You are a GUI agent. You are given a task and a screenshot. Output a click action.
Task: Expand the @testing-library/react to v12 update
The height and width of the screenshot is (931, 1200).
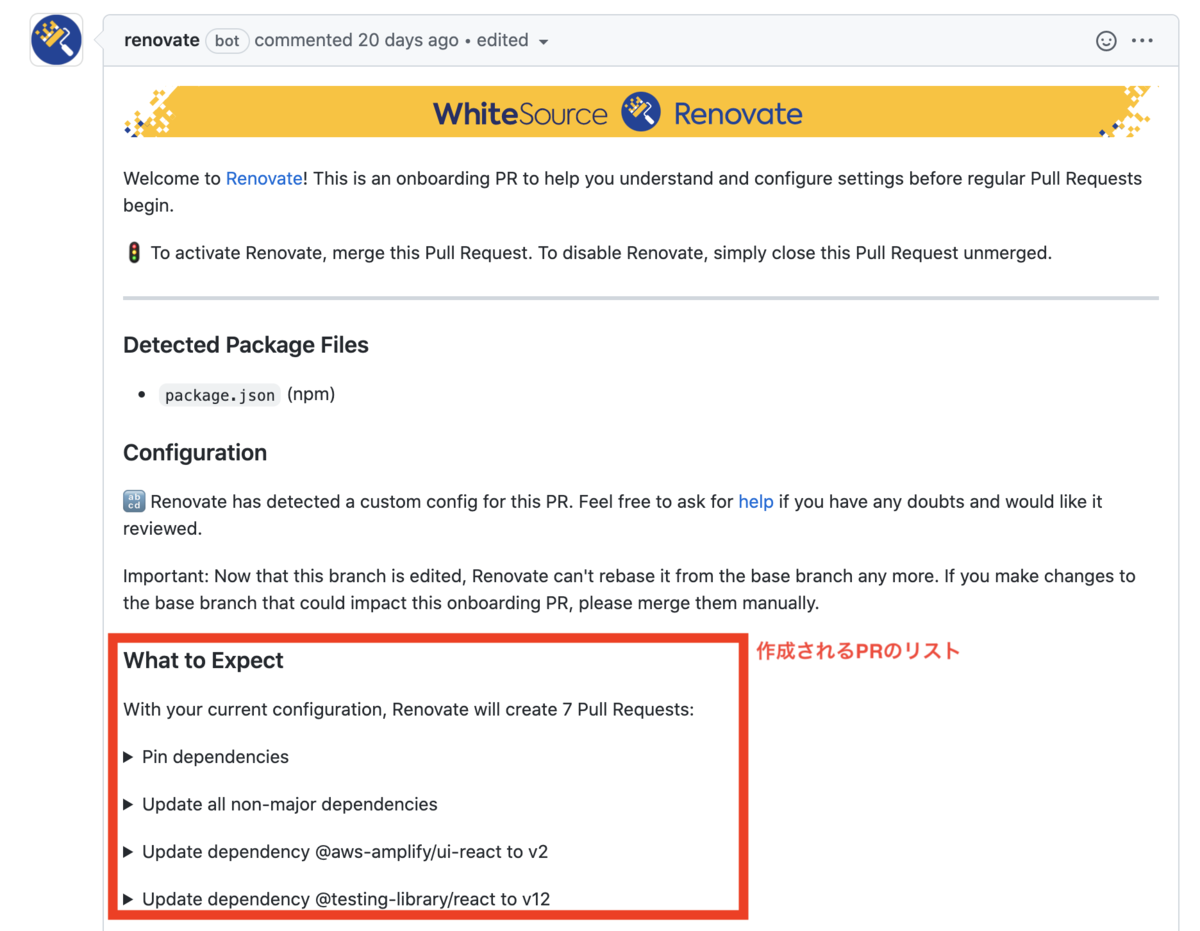336,899
